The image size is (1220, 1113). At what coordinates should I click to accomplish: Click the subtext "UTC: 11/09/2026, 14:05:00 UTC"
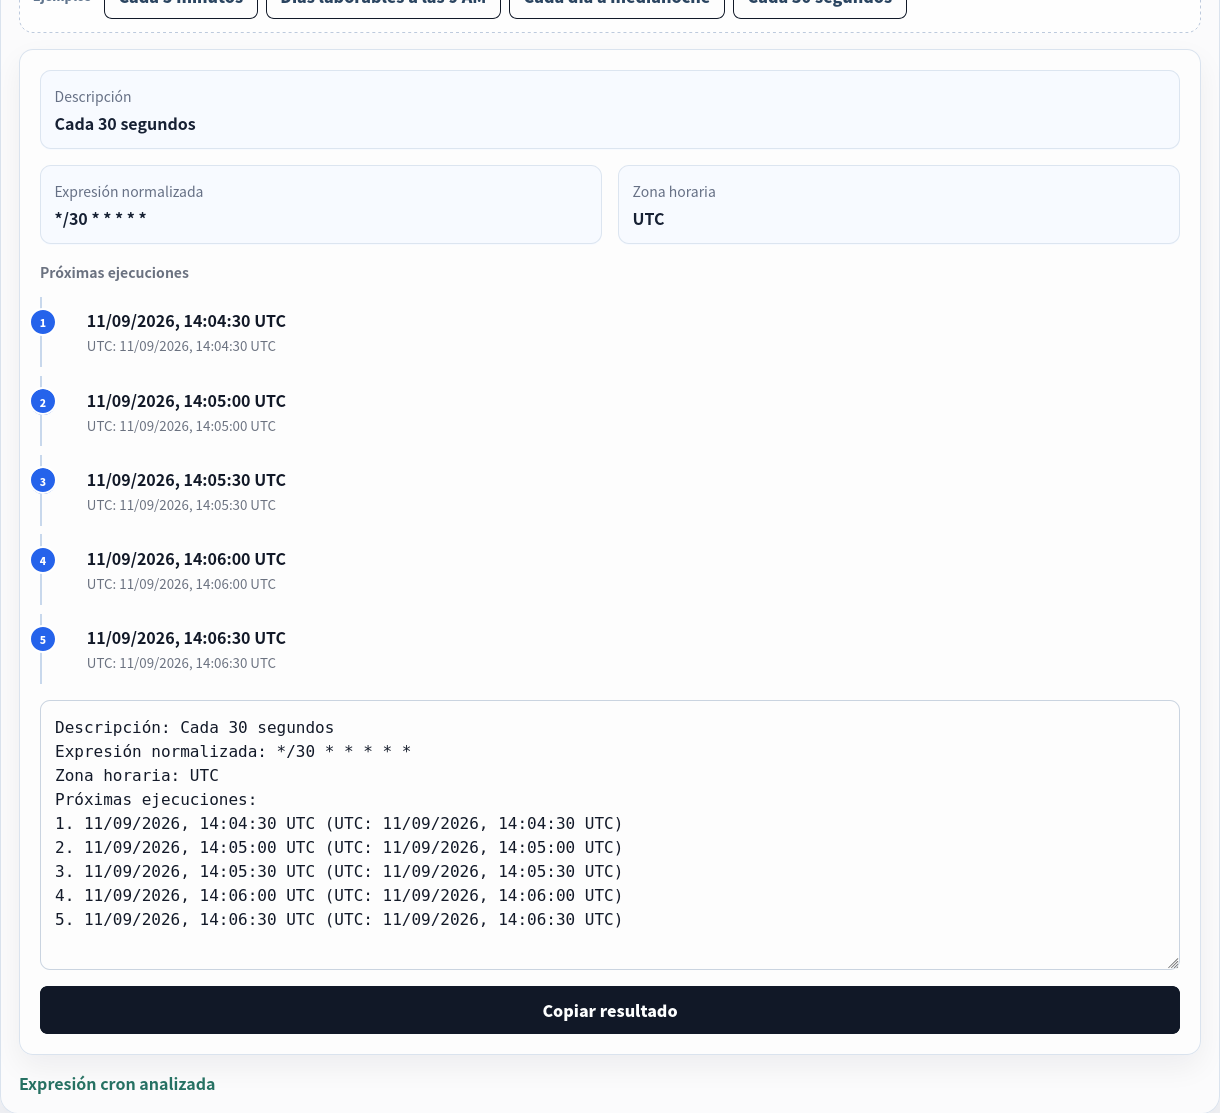pyautogui.click(x=181, y=426)
